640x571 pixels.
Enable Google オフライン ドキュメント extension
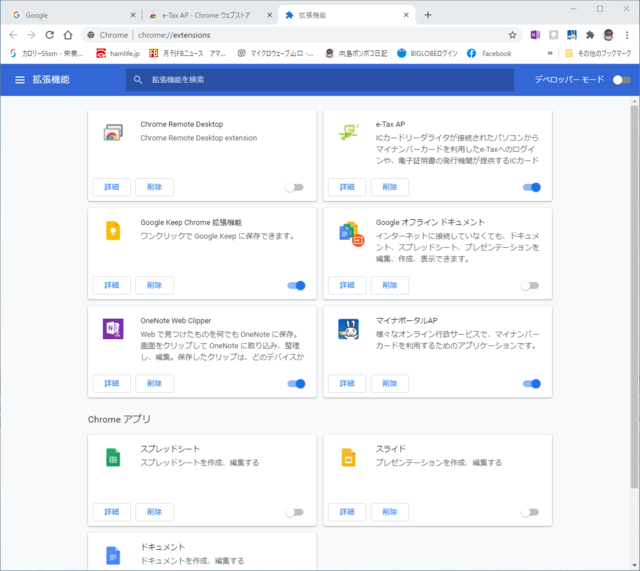coord(530,285)
